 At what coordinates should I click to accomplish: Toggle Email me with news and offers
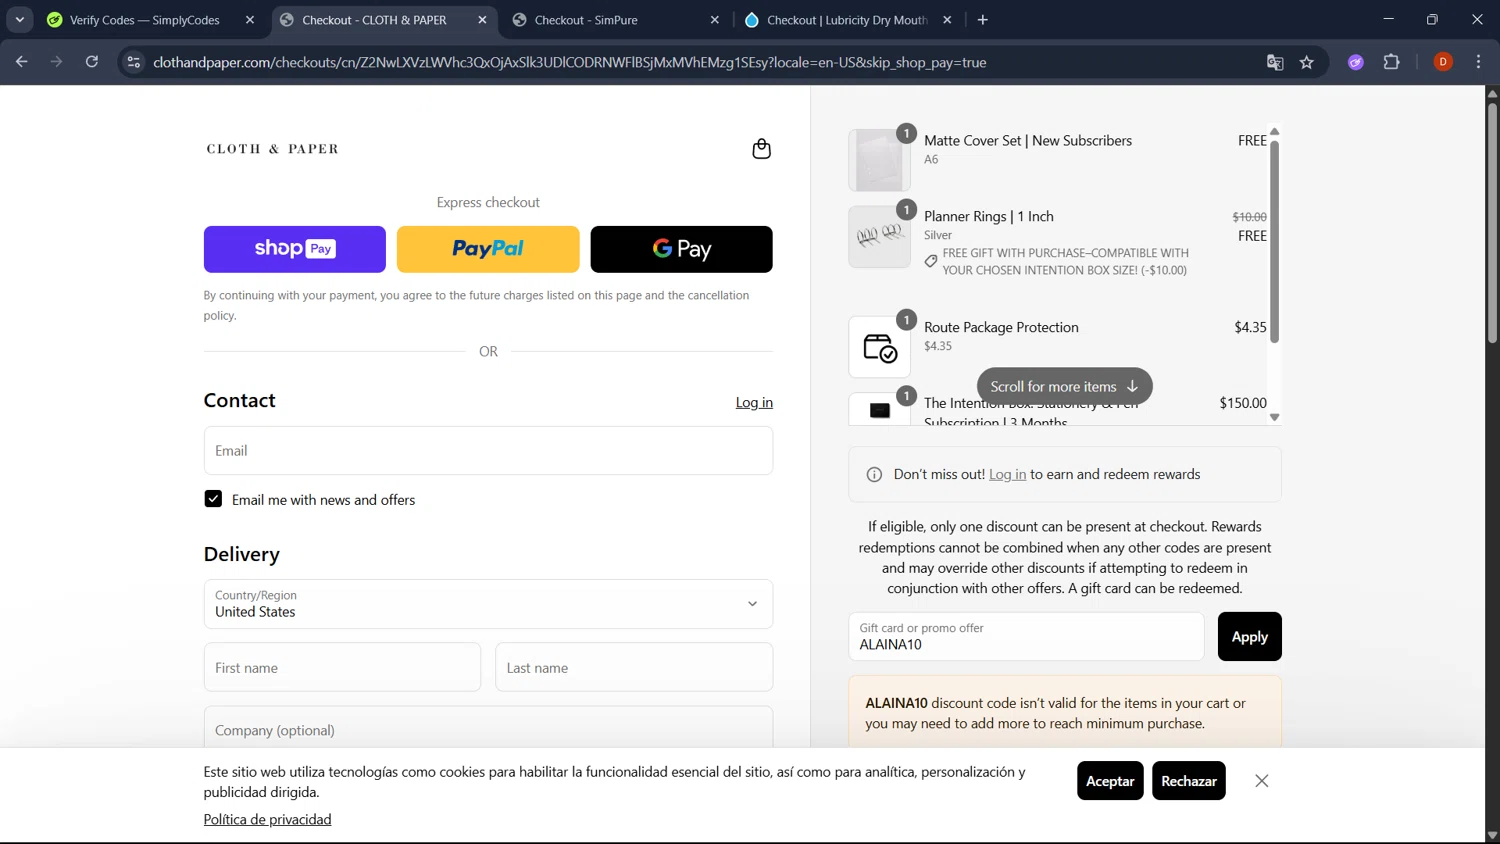click(x=213, y=499)
